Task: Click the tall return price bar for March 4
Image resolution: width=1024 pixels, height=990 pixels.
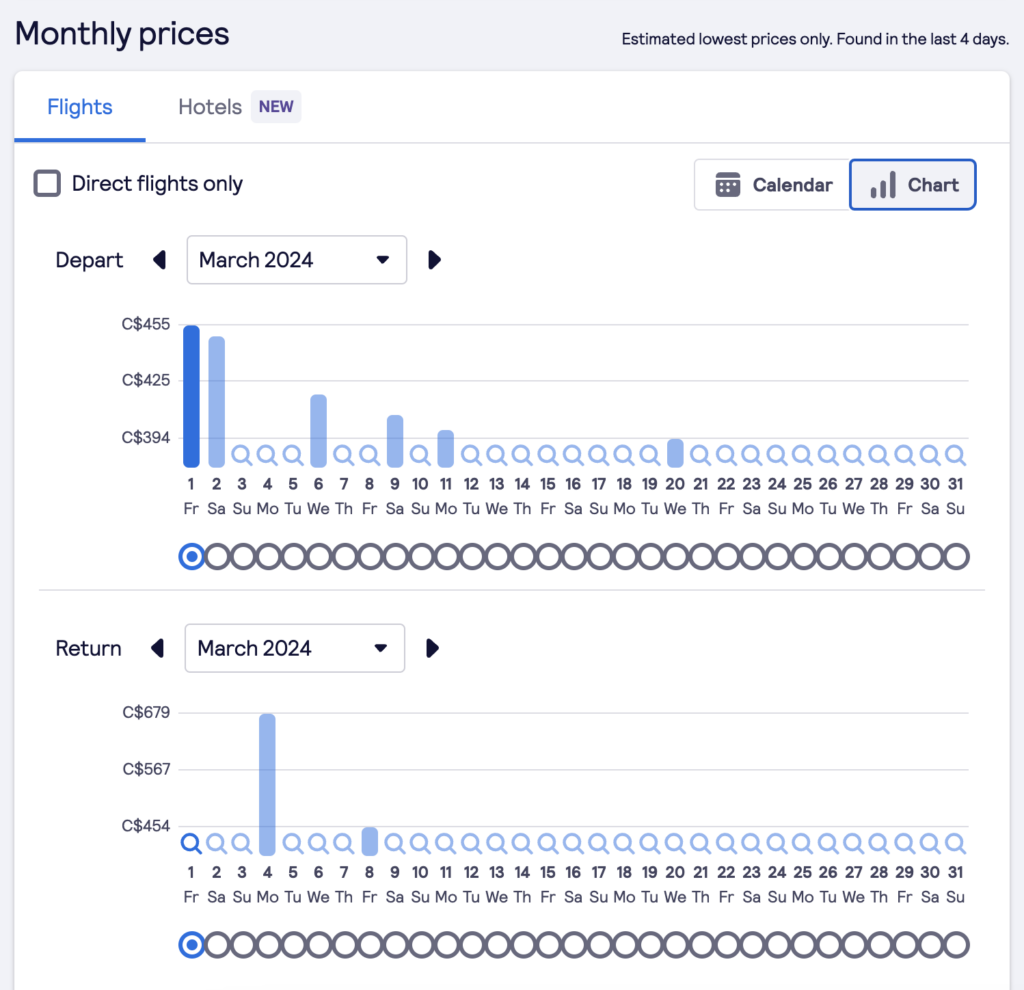Action: (267, 783)
